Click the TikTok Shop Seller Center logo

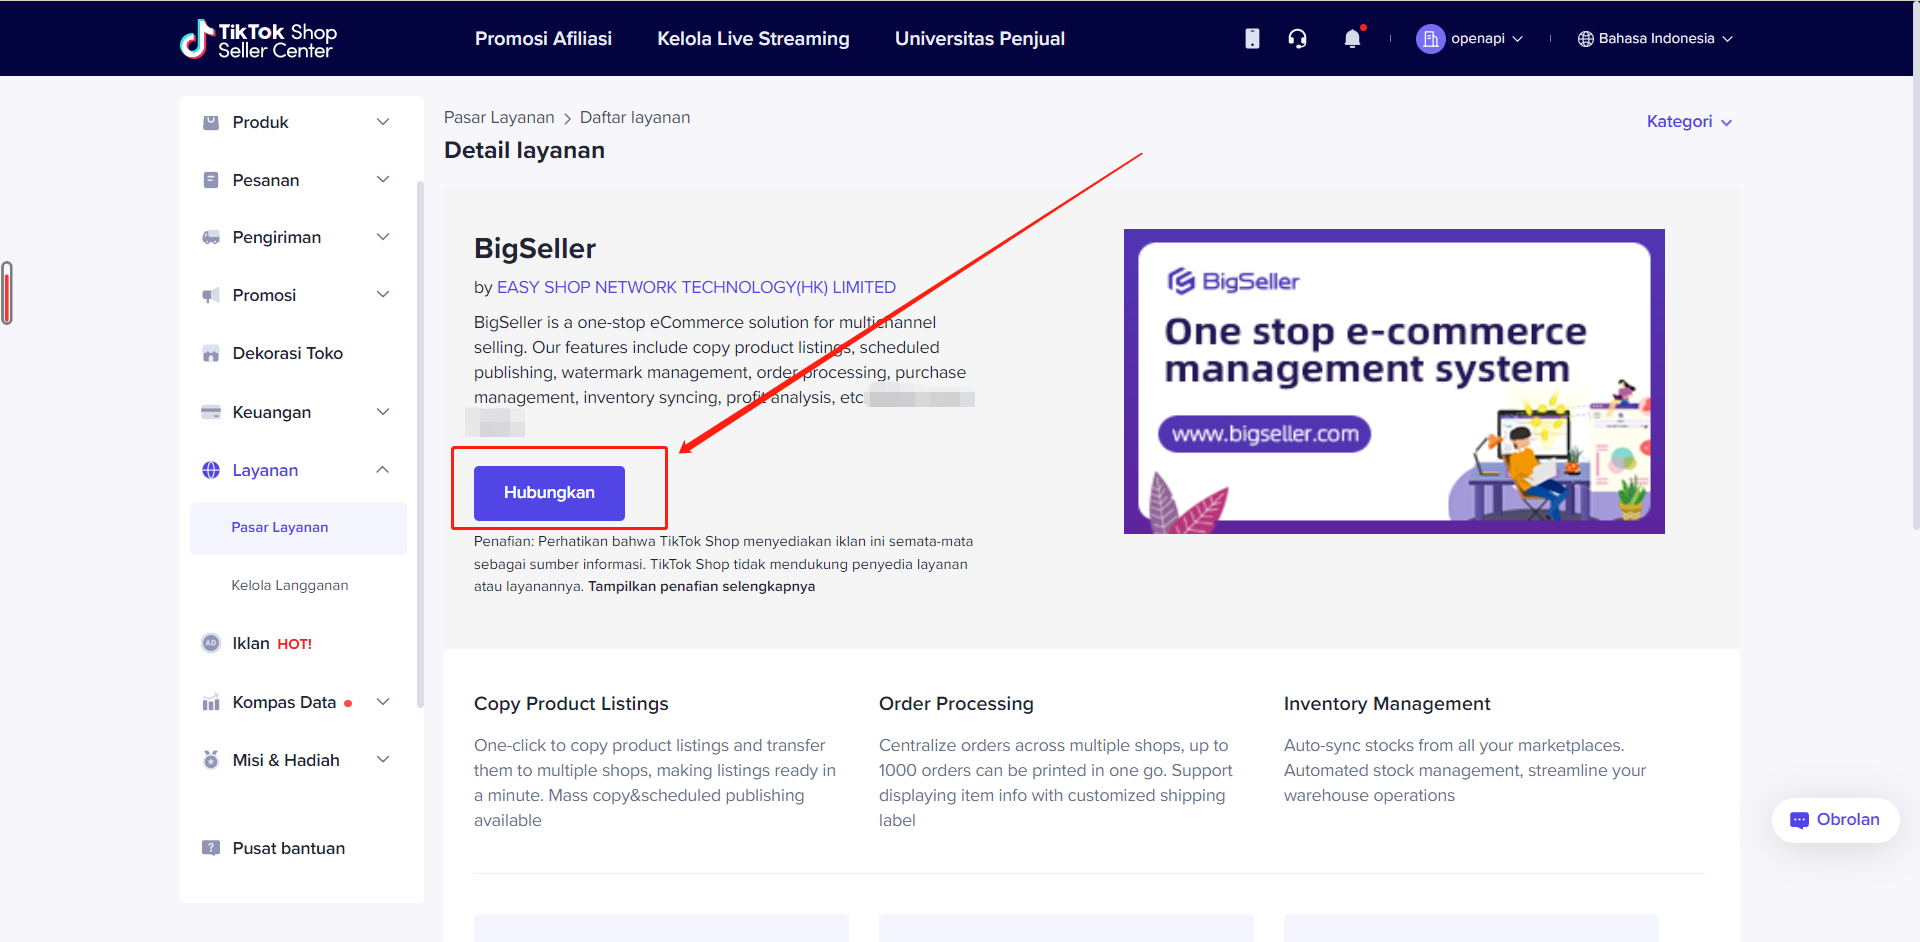coord(258,40)
